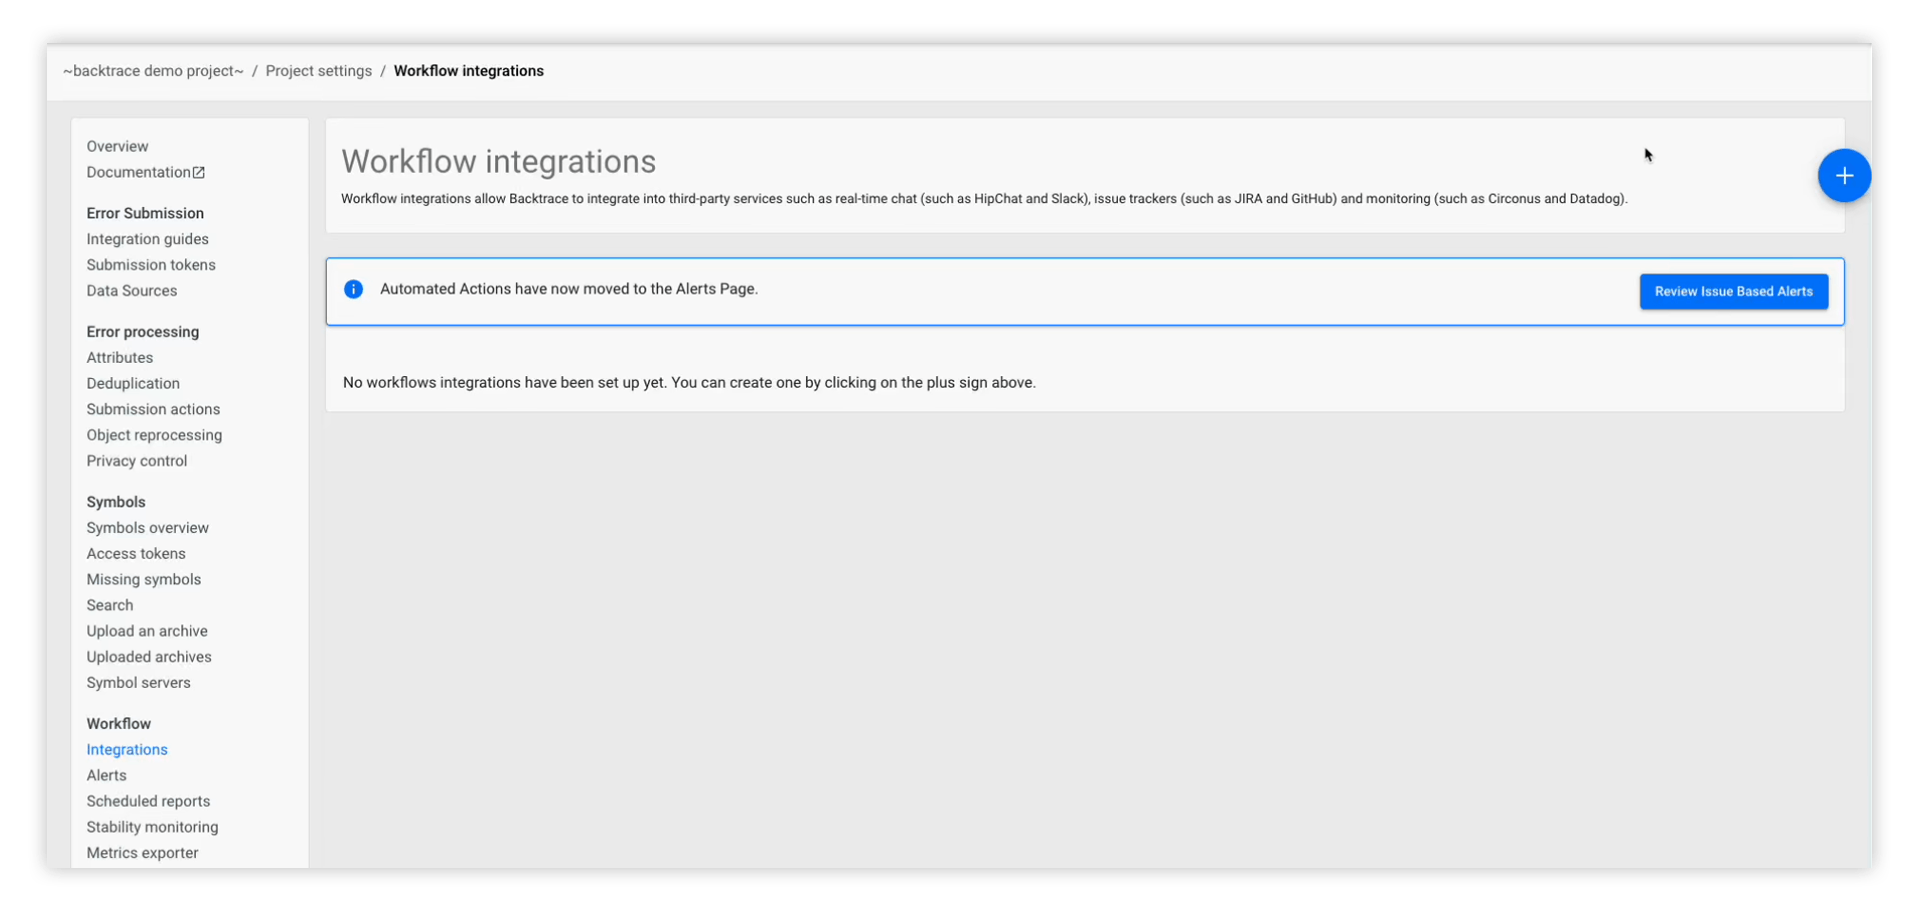1920x908 pixels.
Task: Open Symbol servers
Action: [x=138, y=683]
